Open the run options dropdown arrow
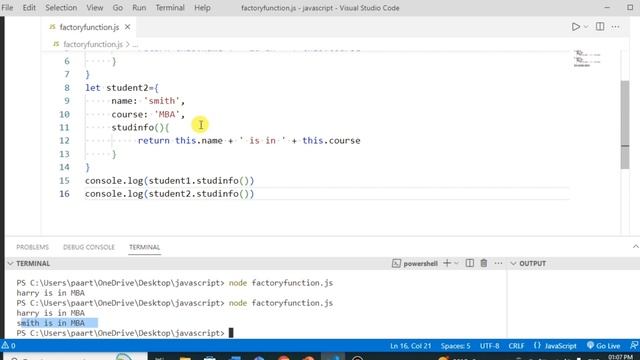This screenshot has height=360, width=640. [x=586, y=27]
